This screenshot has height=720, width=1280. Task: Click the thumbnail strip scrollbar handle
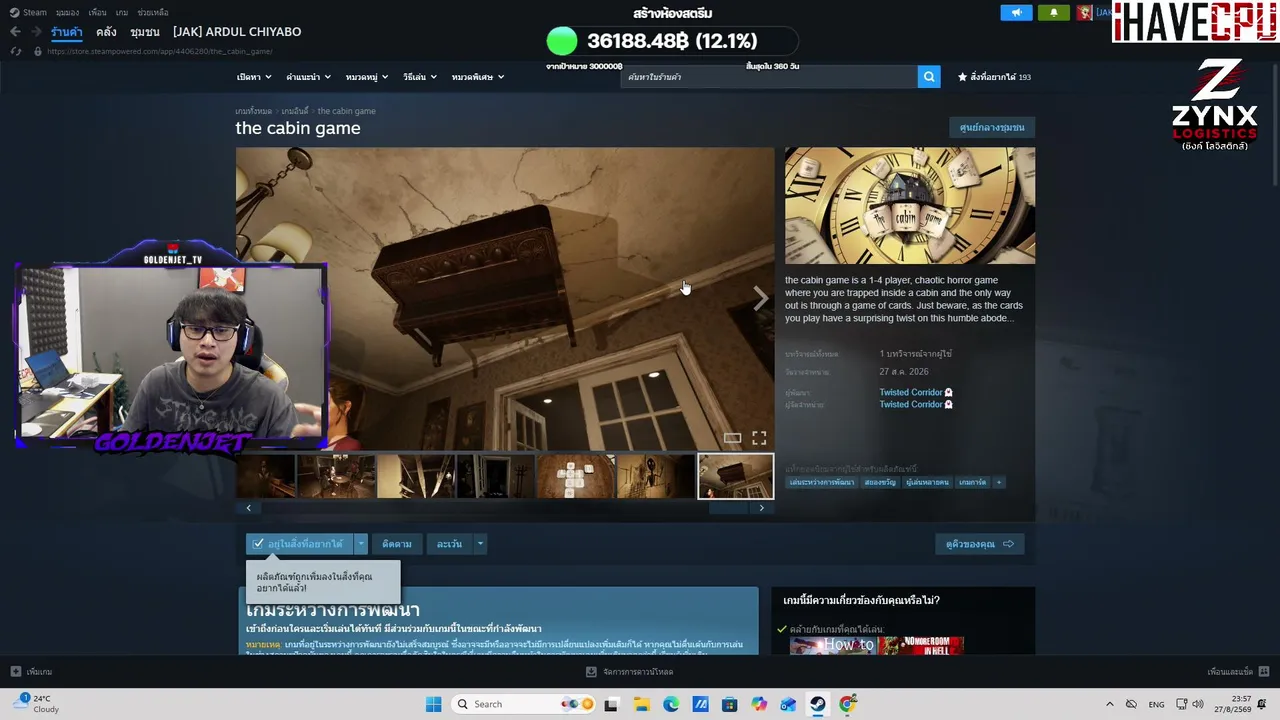[728, 508]
